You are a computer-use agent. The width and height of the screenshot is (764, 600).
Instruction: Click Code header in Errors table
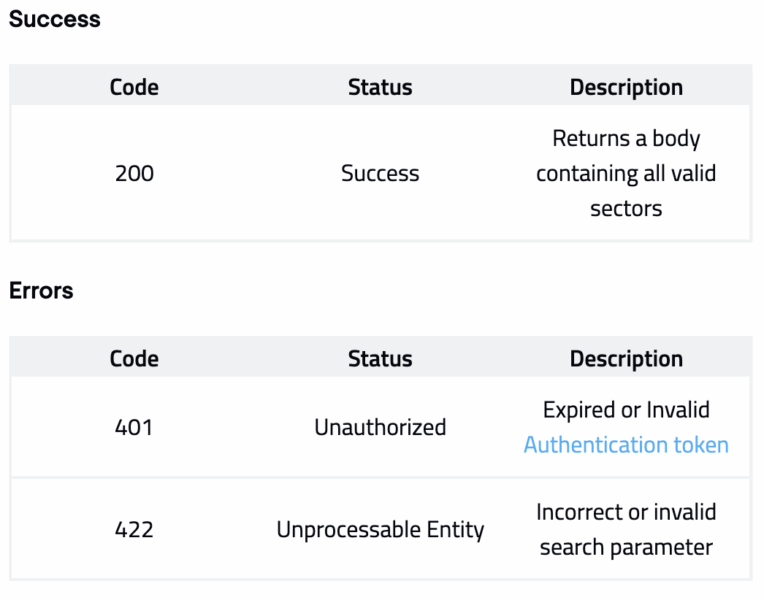tap(134, 359)
